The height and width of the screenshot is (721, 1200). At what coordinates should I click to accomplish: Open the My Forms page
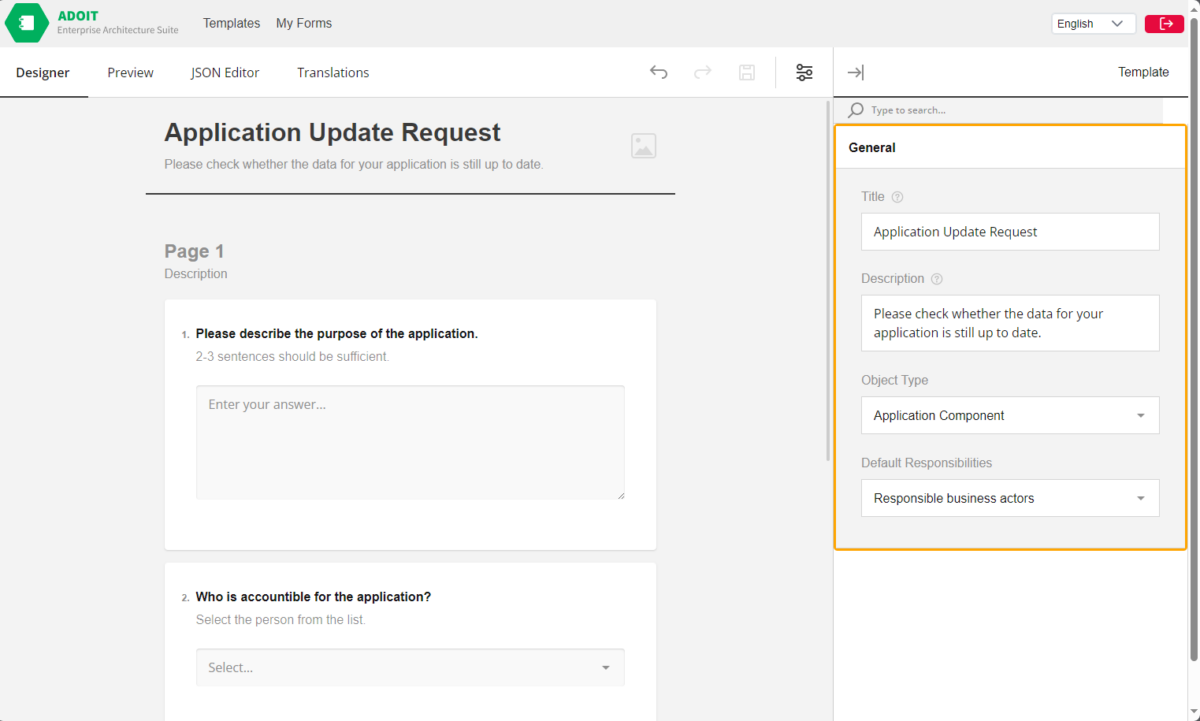303,22
